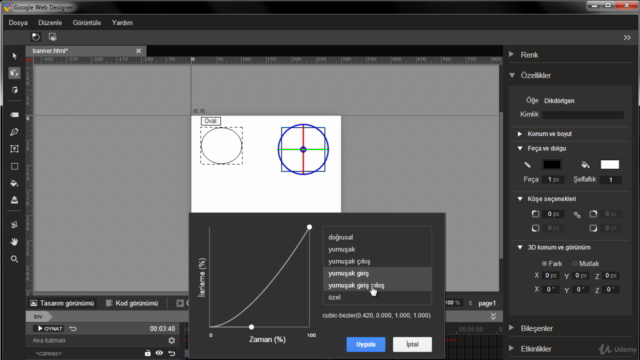Choose özel easing option

[377, 298]
